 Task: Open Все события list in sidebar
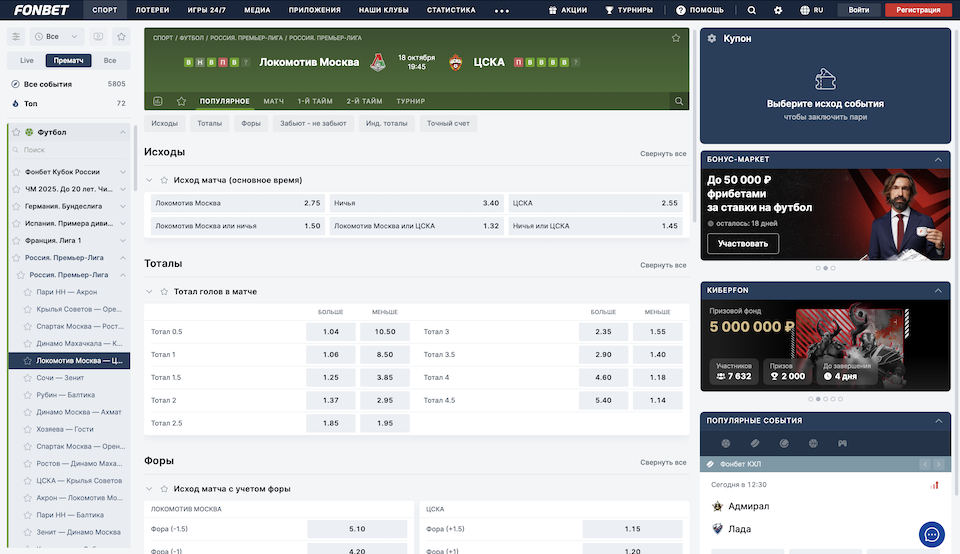[x=68, y=84]
